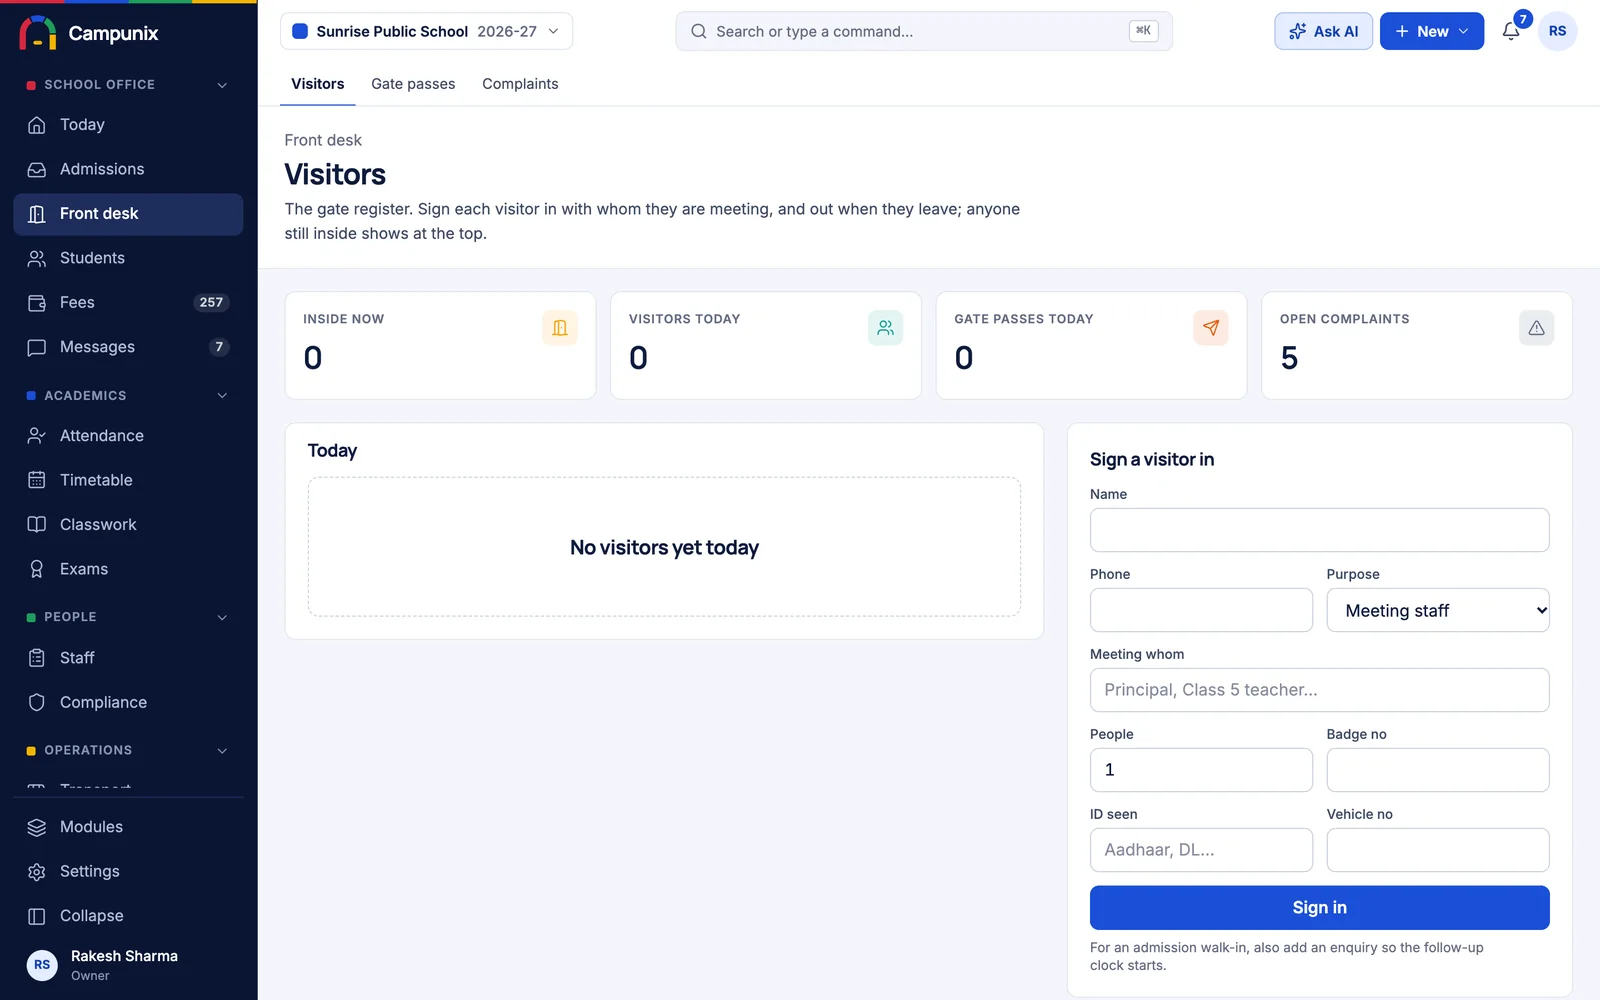Collapse the School Office section
Image resolution: width=1600 pixels, height=1000 pixels.
pos(222,85)
